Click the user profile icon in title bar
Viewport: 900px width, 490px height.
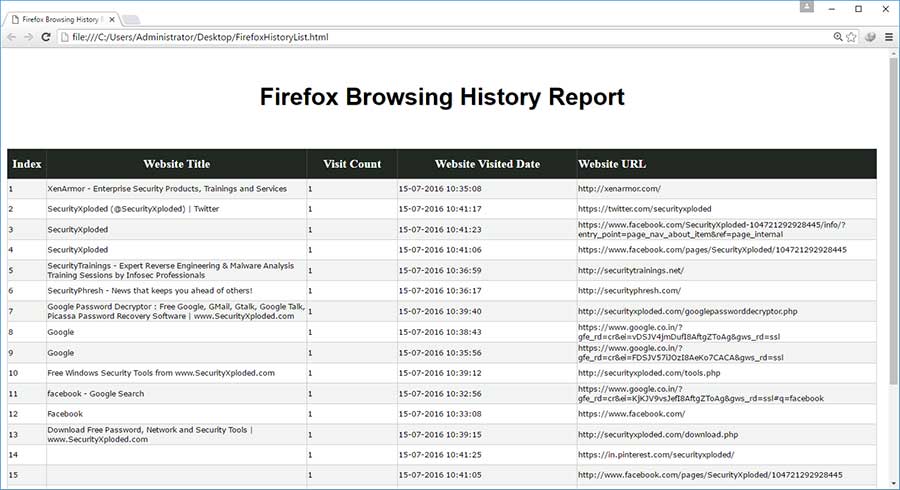[807, 8]
